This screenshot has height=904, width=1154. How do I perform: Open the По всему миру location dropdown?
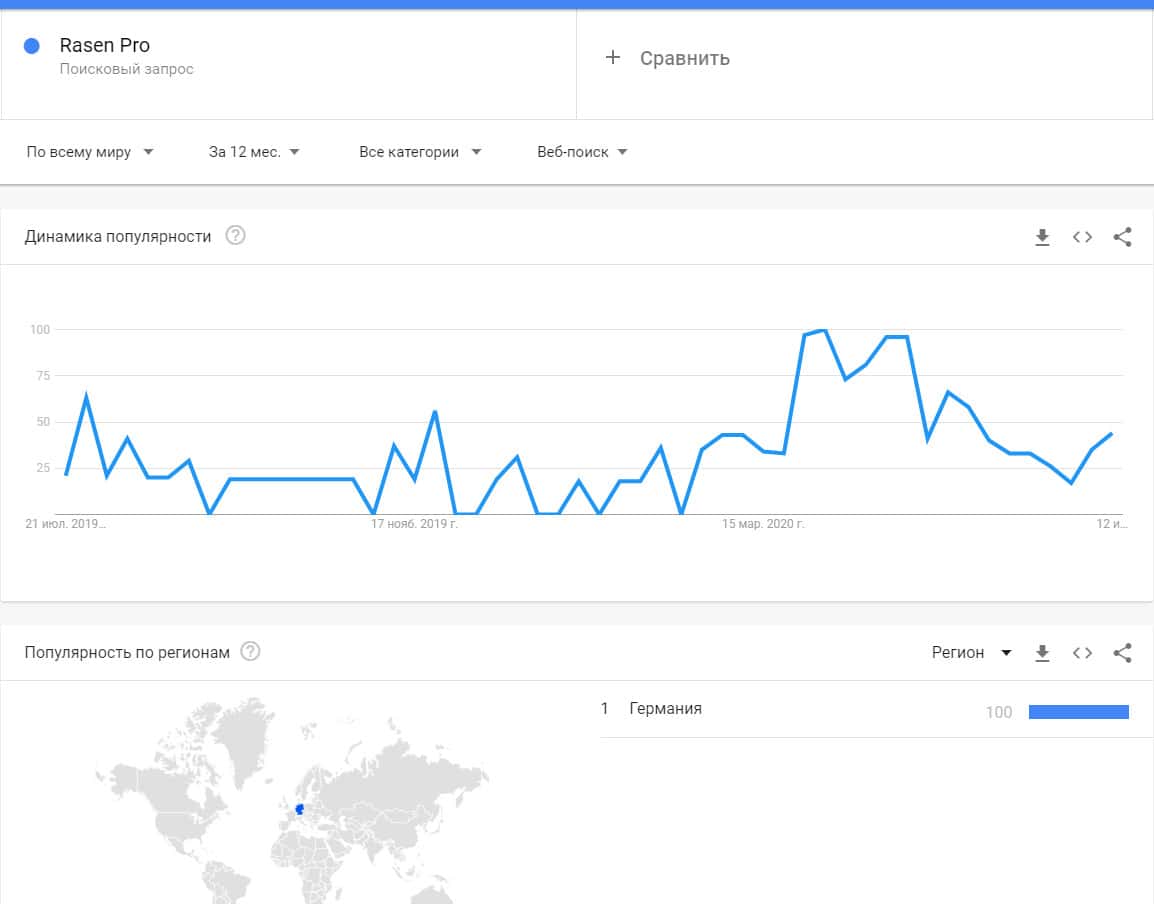[90, 152]
